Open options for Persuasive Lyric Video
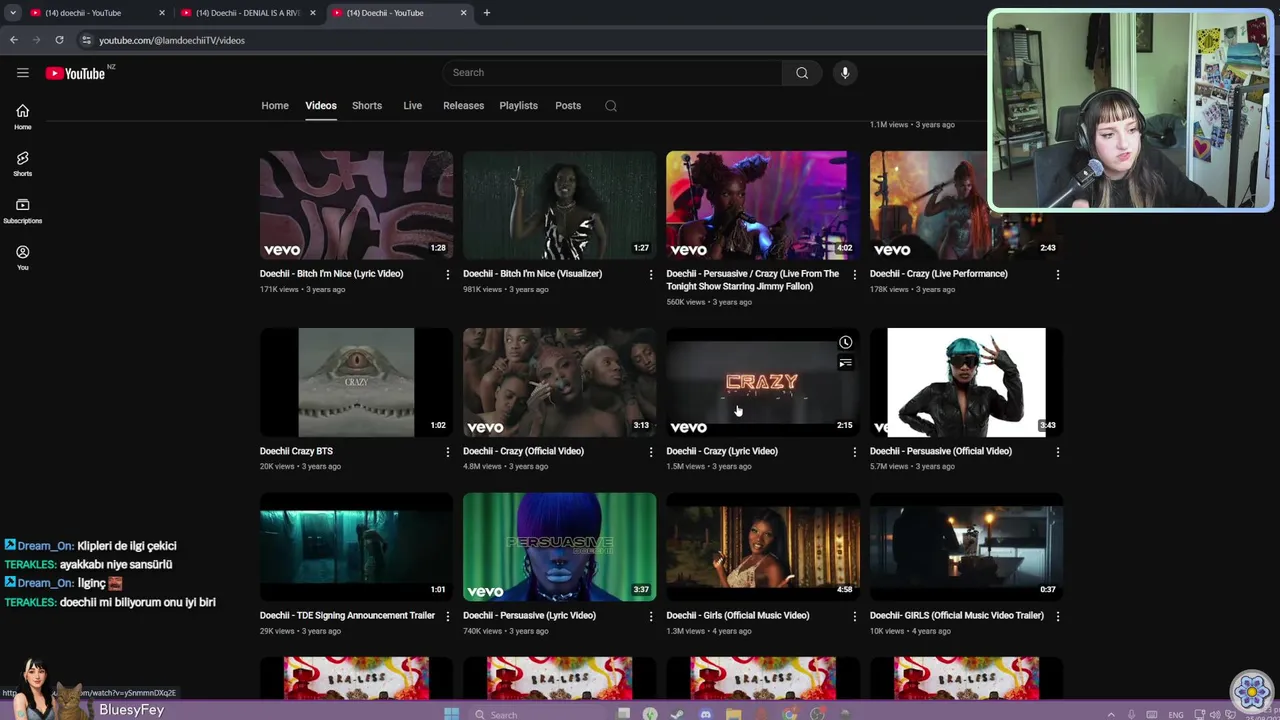Screen dimensions: 1280x720 (651, 616)
